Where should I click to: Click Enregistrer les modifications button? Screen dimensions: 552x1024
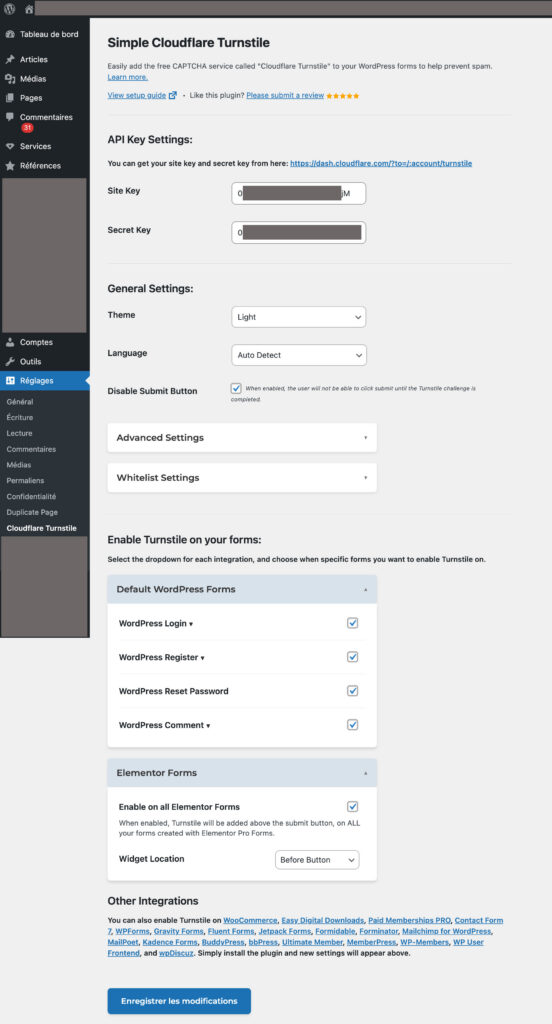click(179, 1001)
